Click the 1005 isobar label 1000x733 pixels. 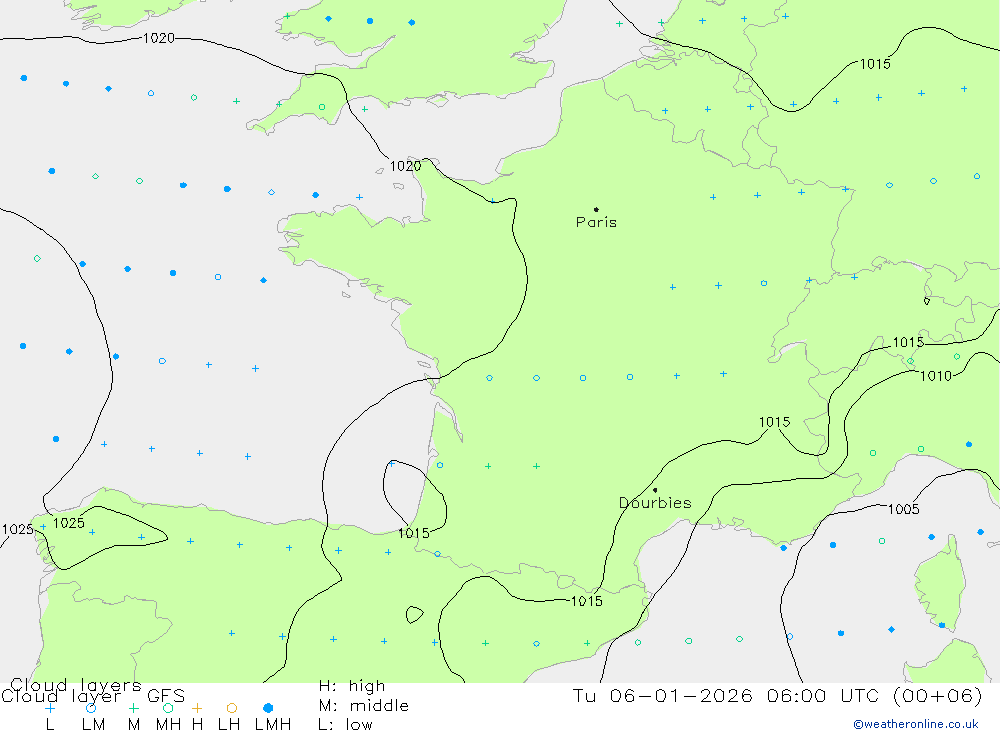tap(904, 508)
